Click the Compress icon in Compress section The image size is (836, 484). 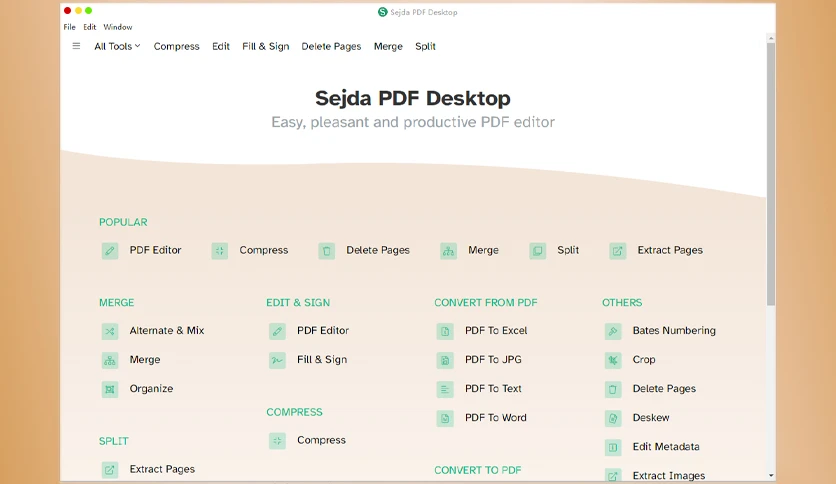pyautogui.click(x=277, y=441)
